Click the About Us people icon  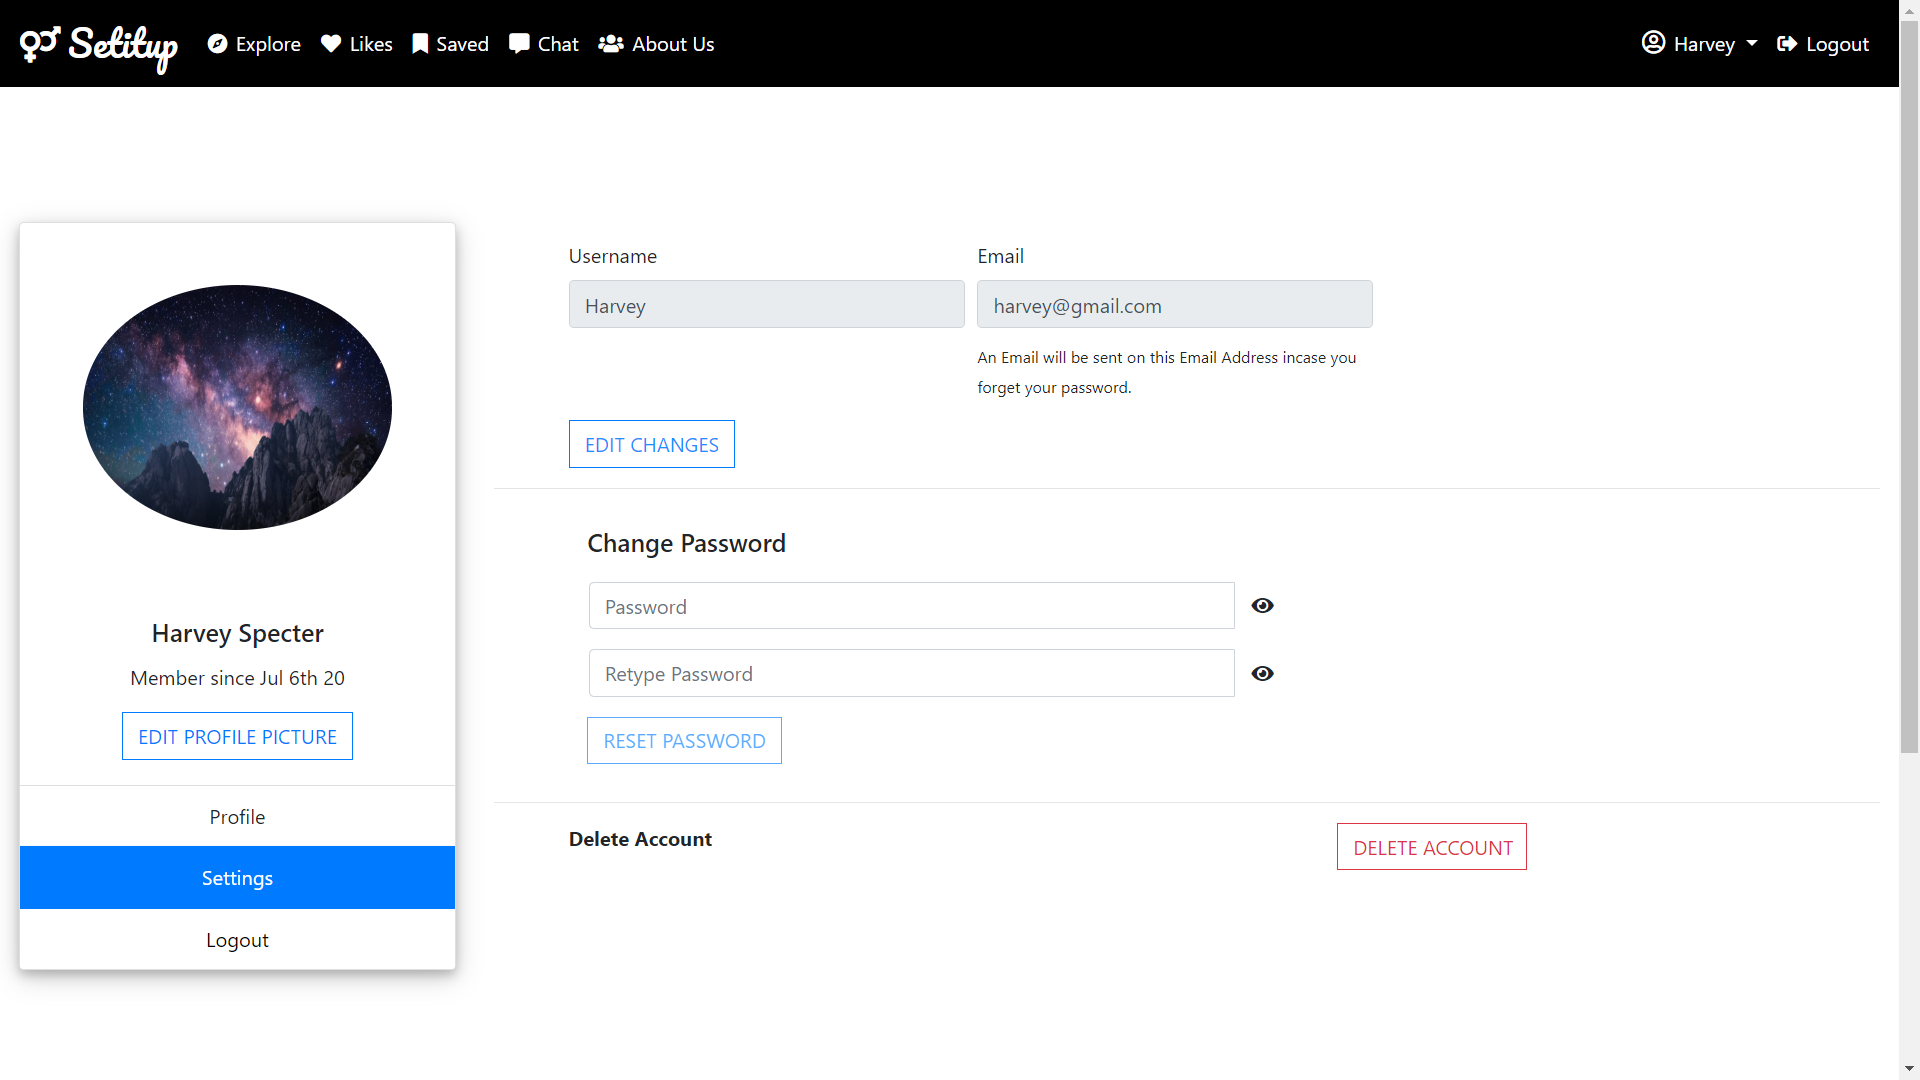[611, 44]
